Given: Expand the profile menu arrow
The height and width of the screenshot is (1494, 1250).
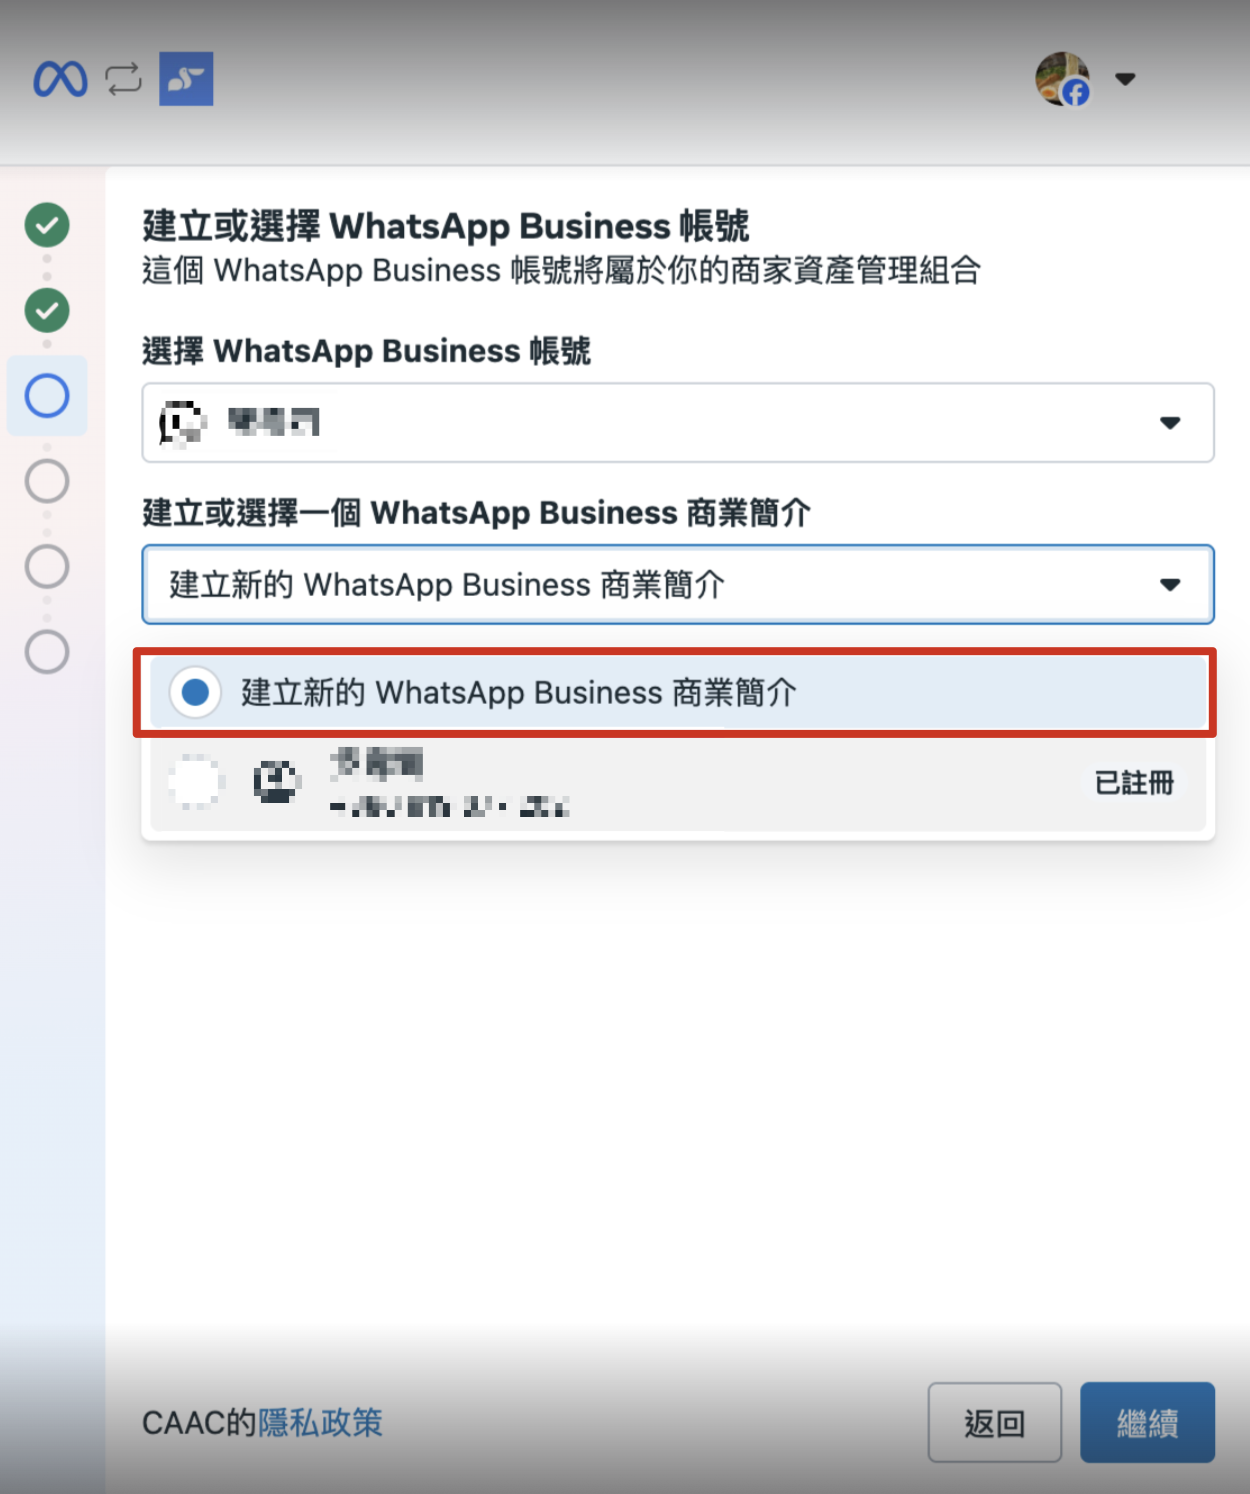Looking at the screenshot, I should [1125, 79].
